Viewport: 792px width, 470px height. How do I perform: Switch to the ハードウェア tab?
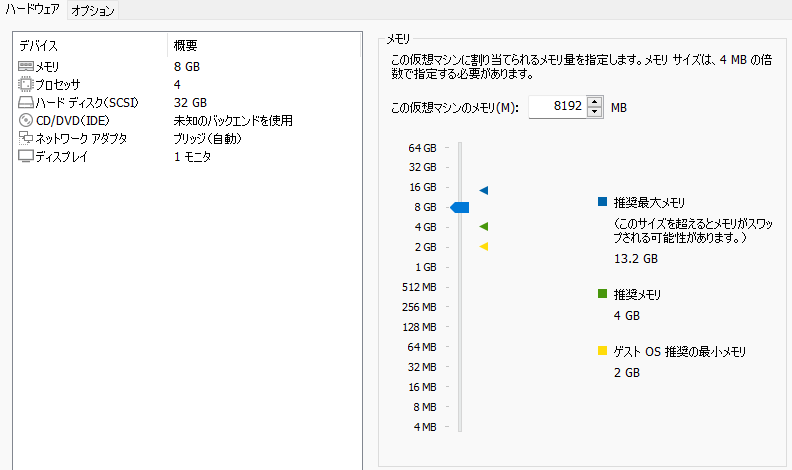[33, 9]
